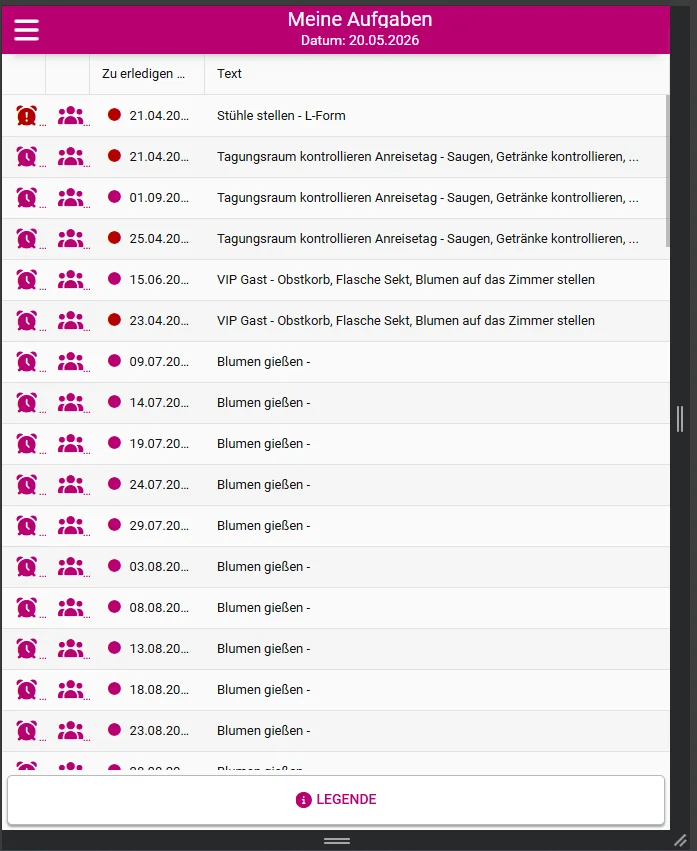Click alarm icon in the 18.08 Blumen gießen row
Screen dimensions: 697x851
tap(27, 689)
